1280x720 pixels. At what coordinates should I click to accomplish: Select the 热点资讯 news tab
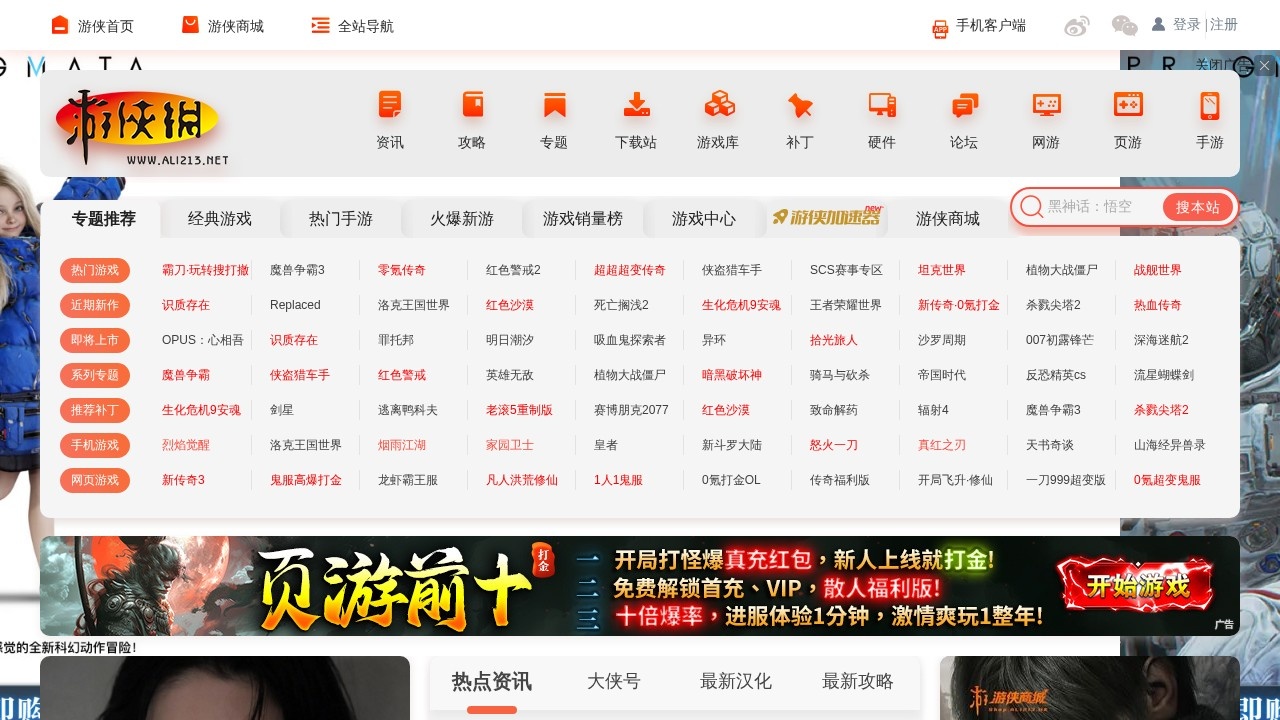[492, 682]
